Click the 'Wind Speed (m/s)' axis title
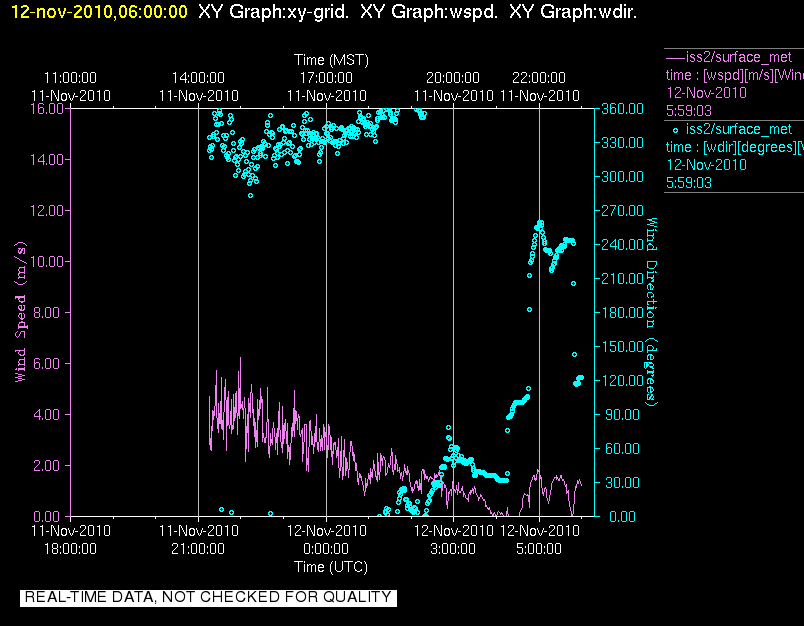Screen dimensions: 804x626 pyautogui.click(x=20, y=312)
